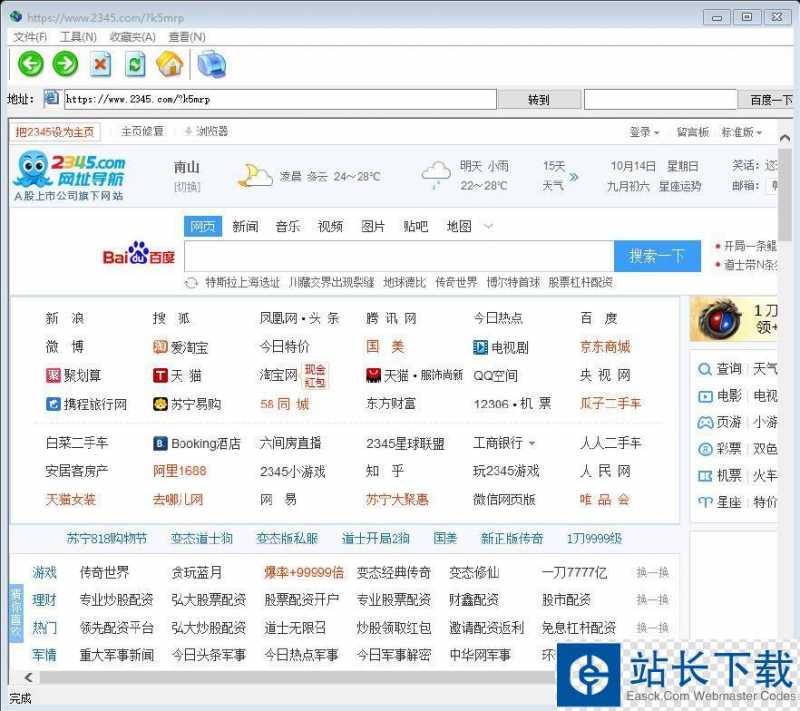Open the 留言板 link

click(x=693, y=132)
